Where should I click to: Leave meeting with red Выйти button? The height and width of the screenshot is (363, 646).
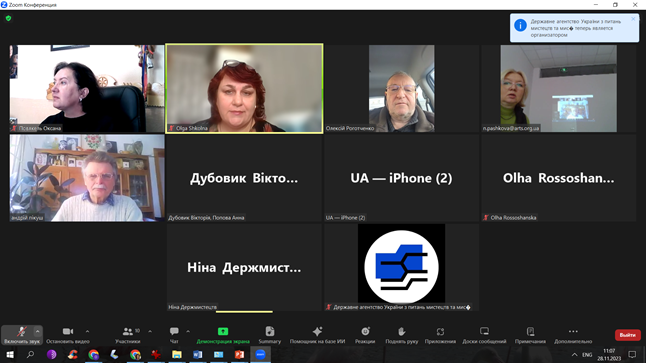[627, 335]
